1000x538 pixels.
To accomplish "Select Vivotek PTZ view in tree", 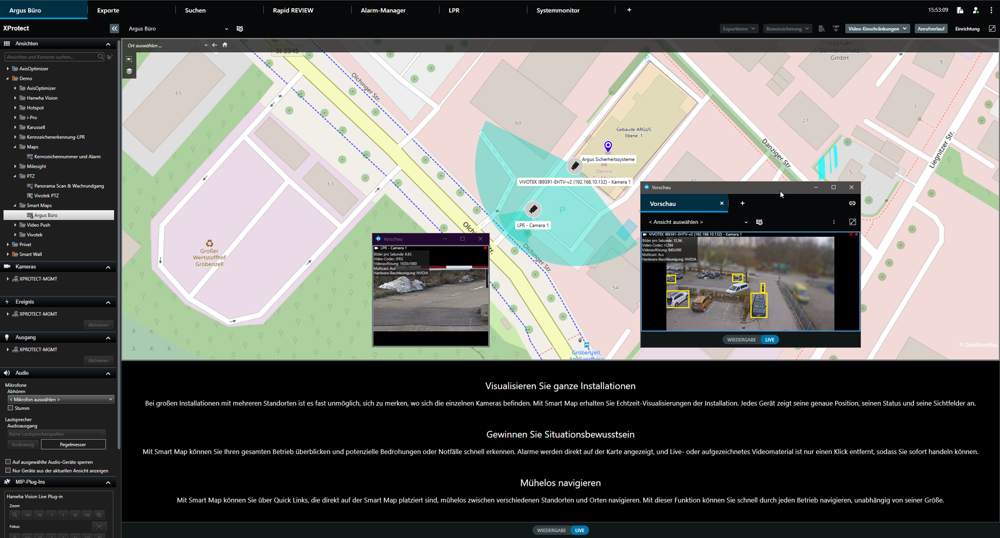I will click(46, 195).
